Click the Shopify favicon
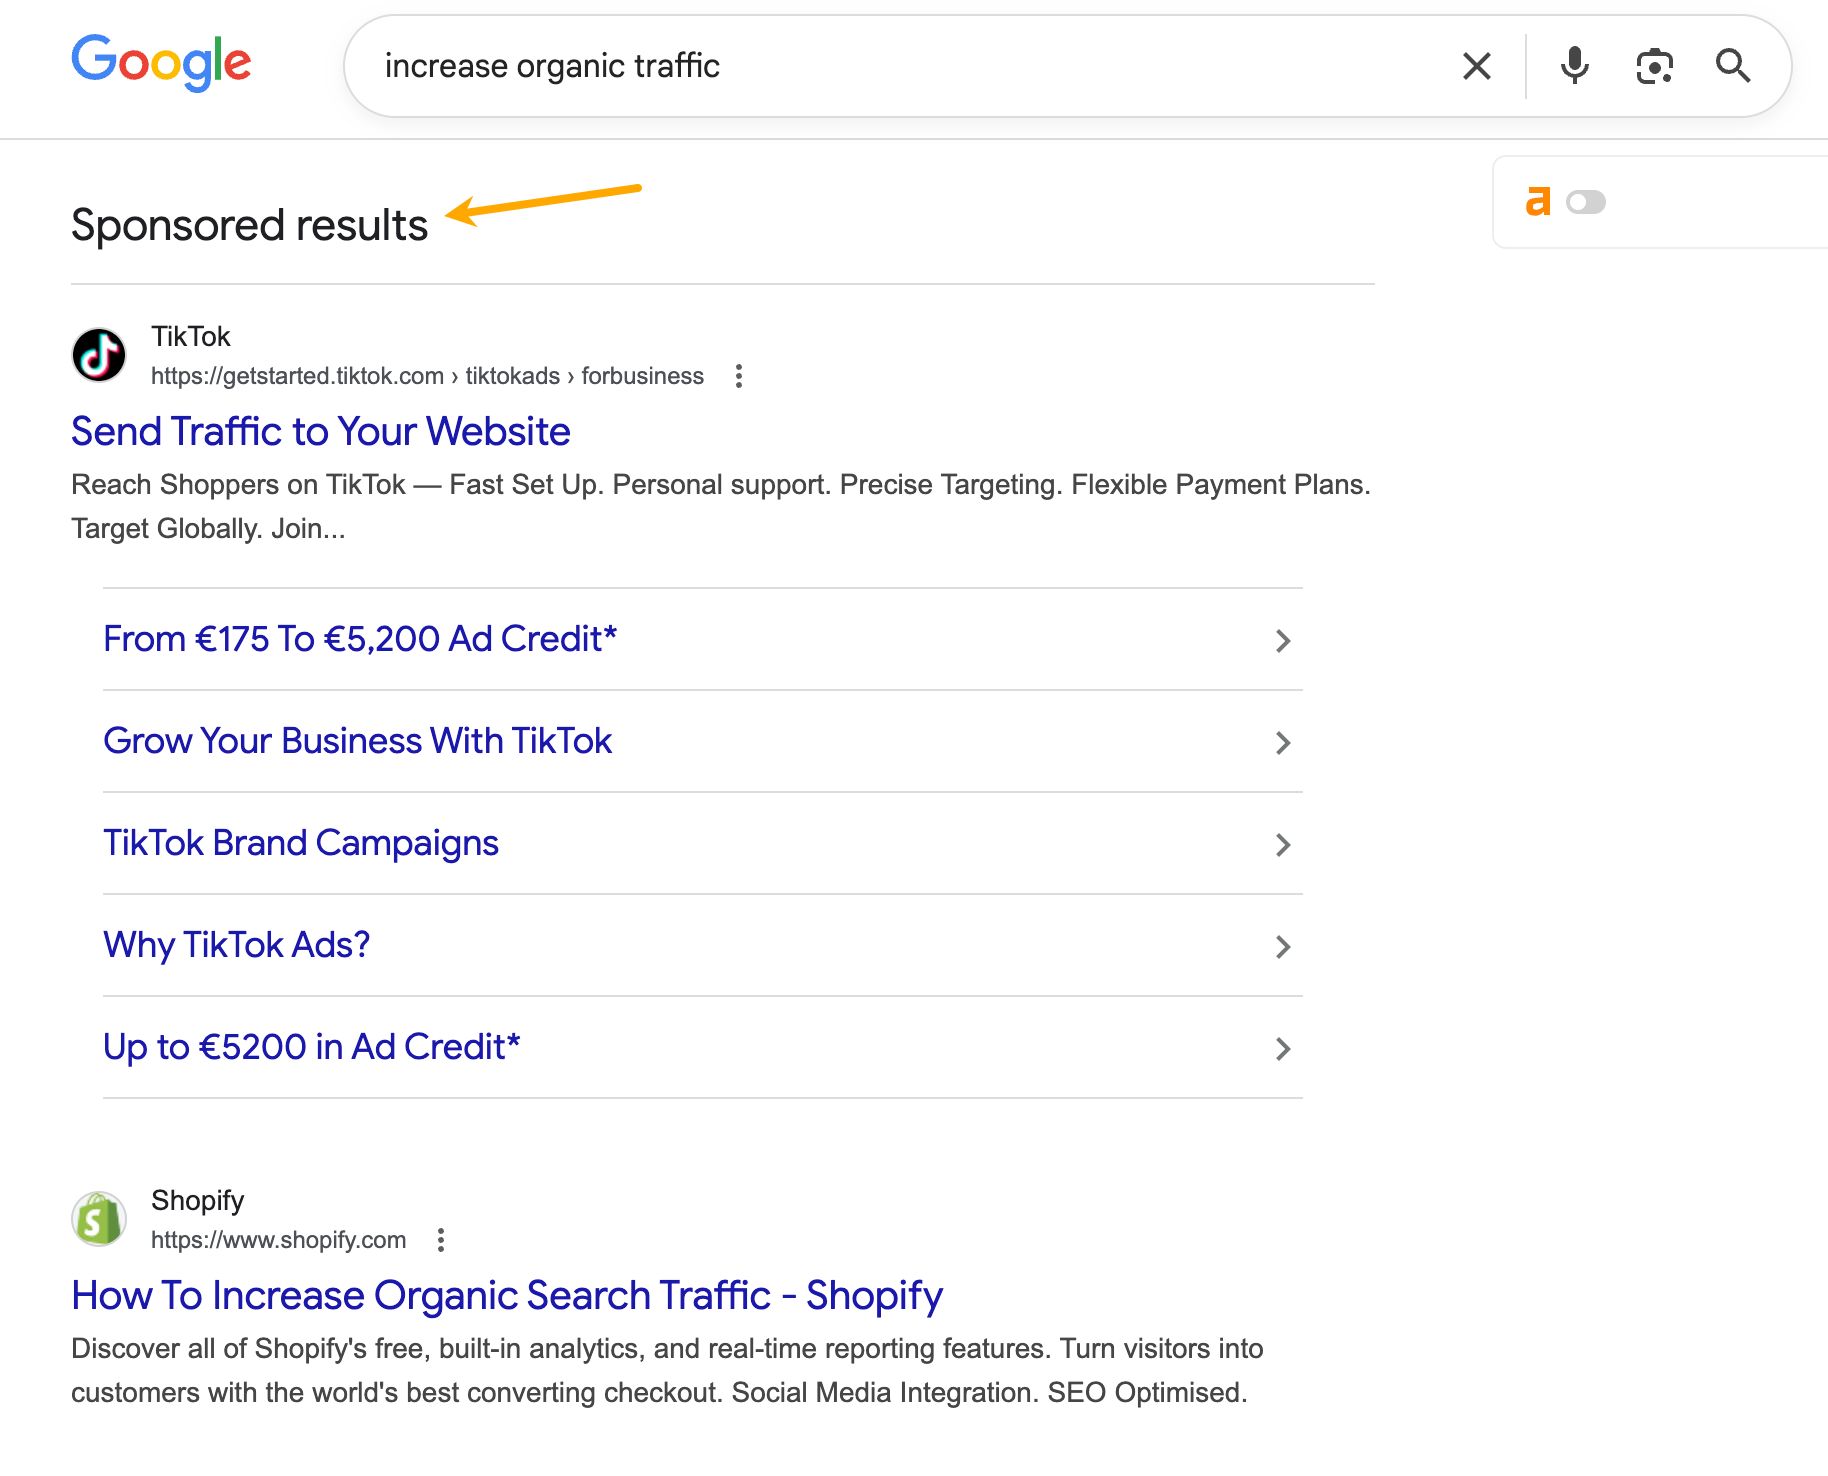Screen dimensions: 1828x1476 (98, 1218)
